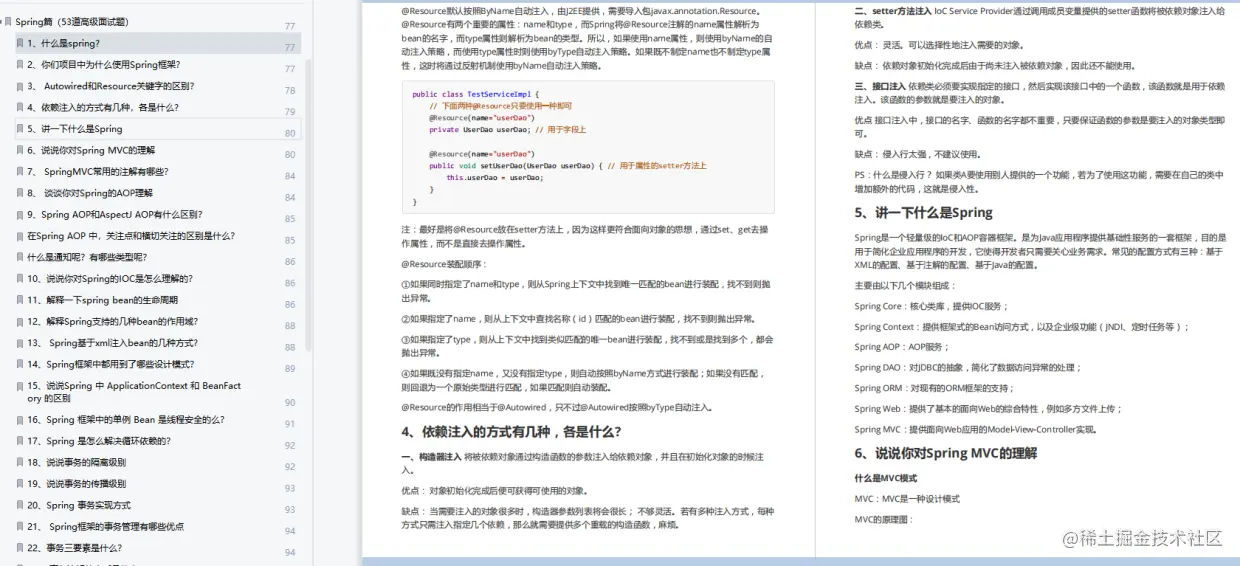Click the subheading 什么是MVC模式

tap(884, 479)
